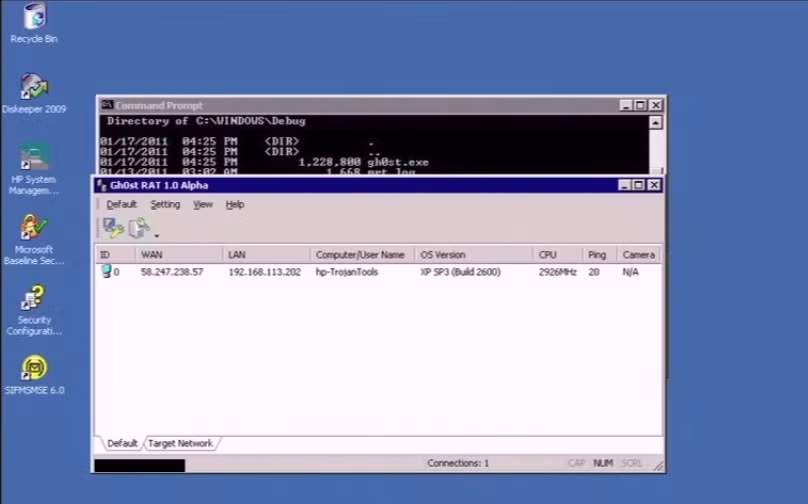Sort by the LAN column header
Image resolution: width=808 pixels, height=504 pixels.
[x=266, y=255]
